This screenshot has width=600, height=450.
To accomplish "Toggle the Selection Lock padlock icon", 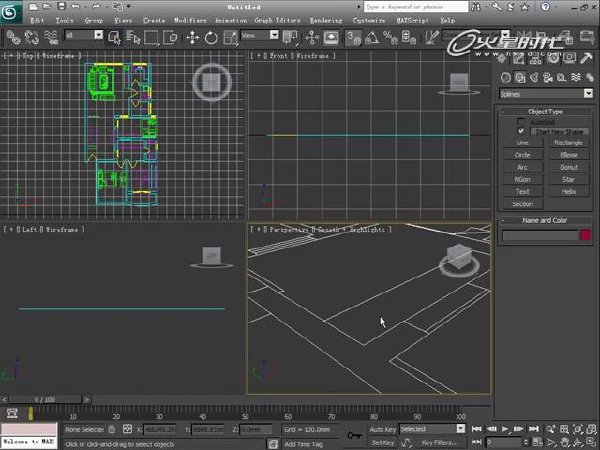I will (111, 429).
